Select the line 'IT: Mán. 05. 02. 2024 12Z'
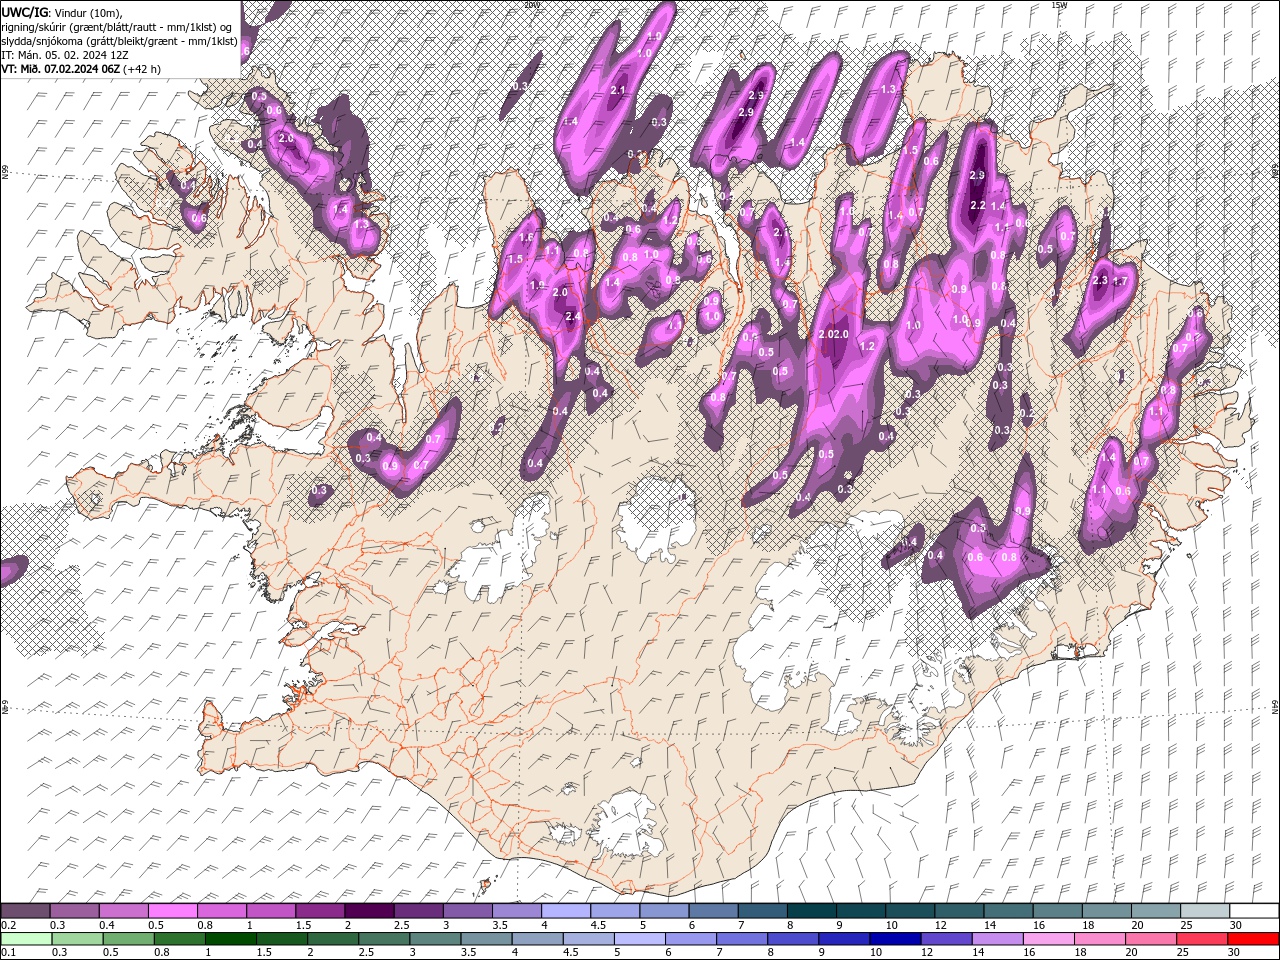 67,55
